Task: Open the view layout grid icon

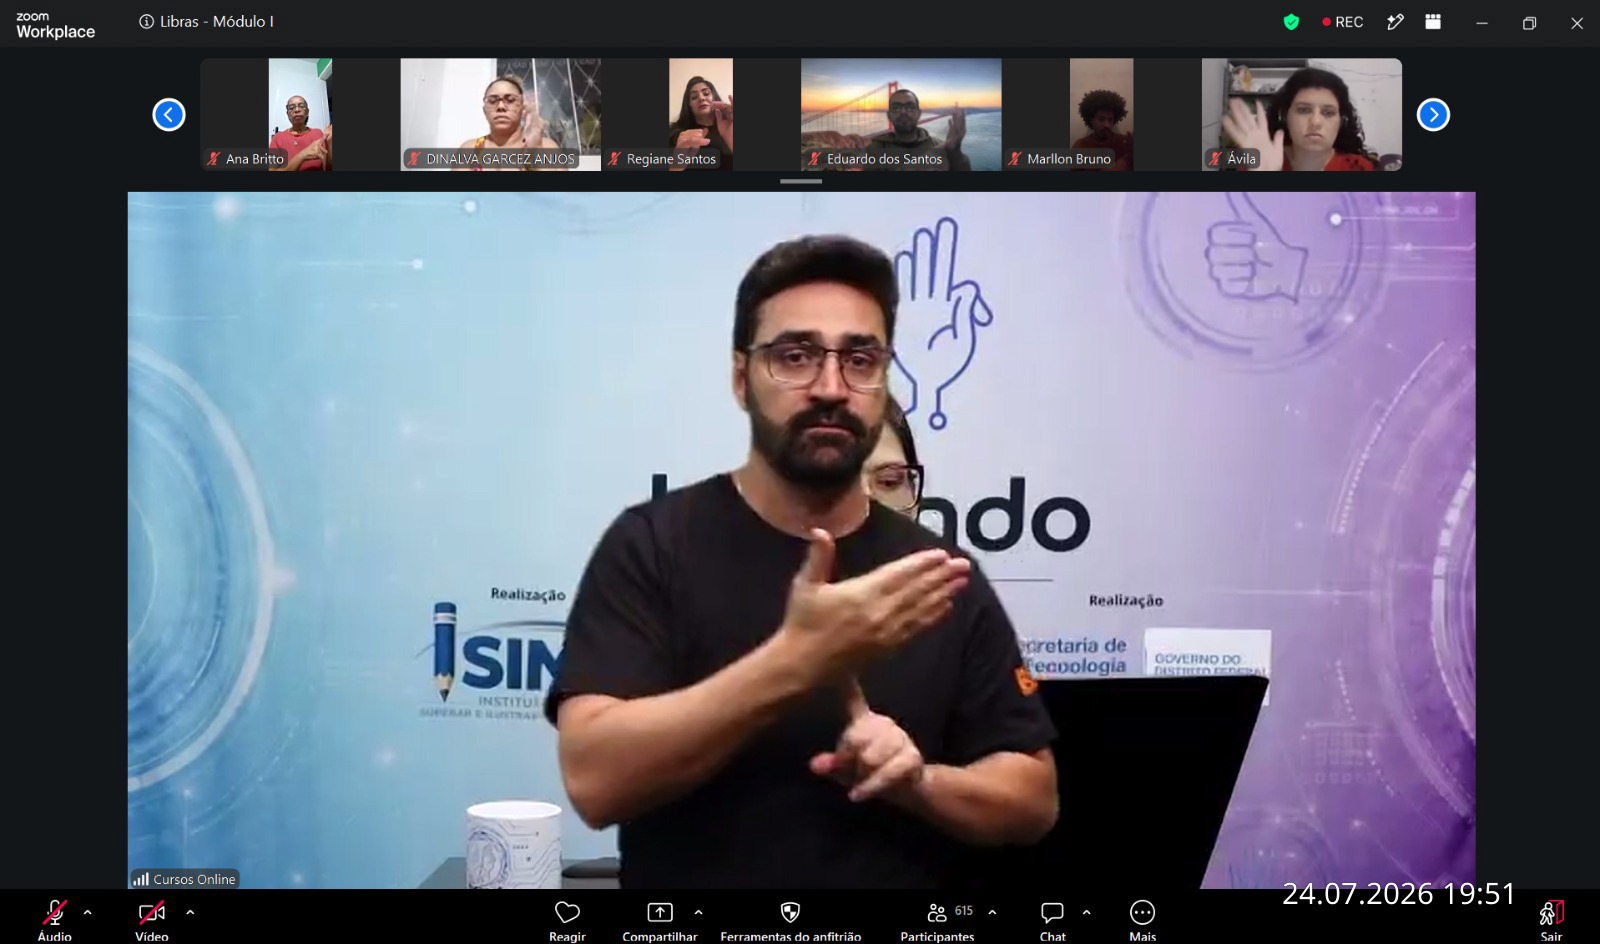Action: [x=1433, y=22]
